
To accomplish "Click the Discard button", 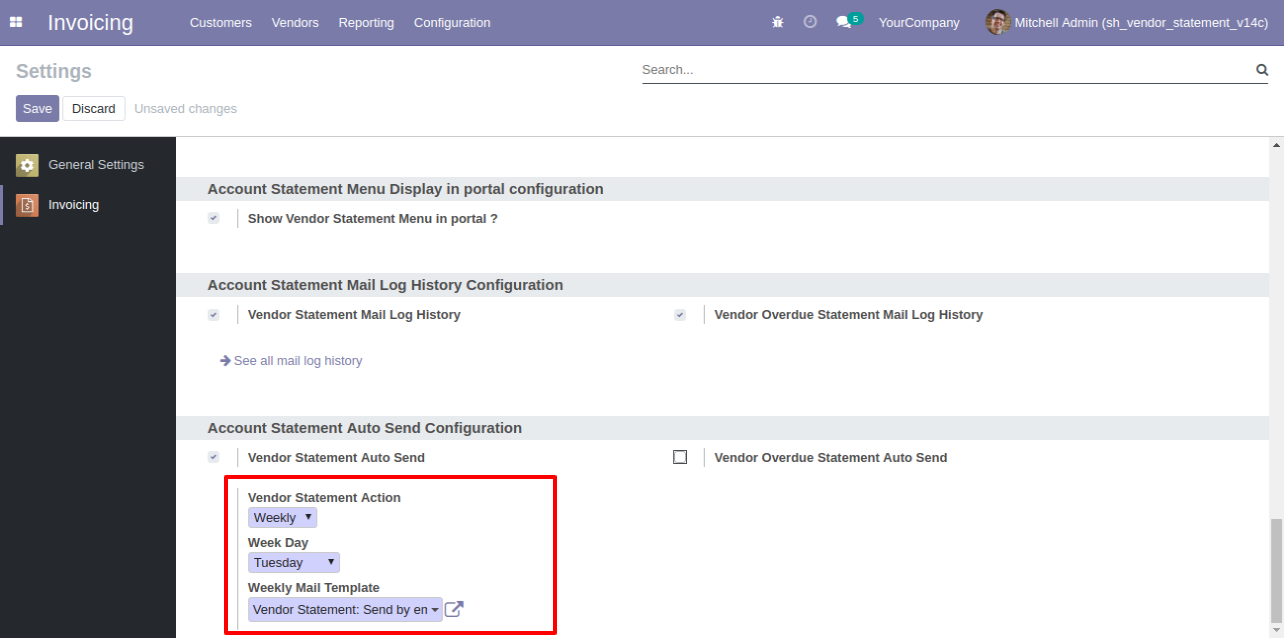I will pos(94,109).
